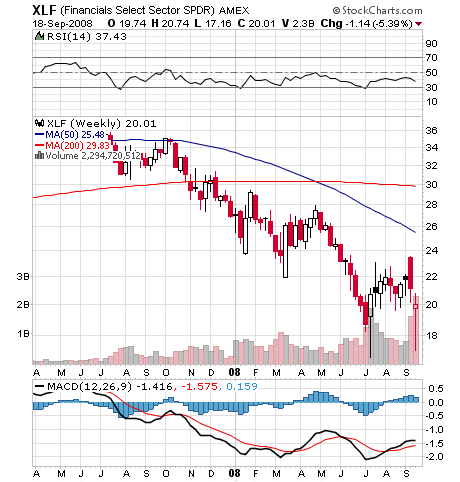
Task: Click the RSI indicator mountain icon
Action: coord(39,36)
